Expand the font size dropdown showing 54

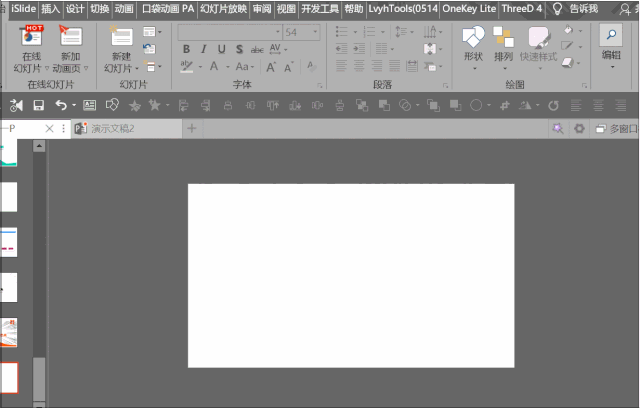(x=317, y=32)
